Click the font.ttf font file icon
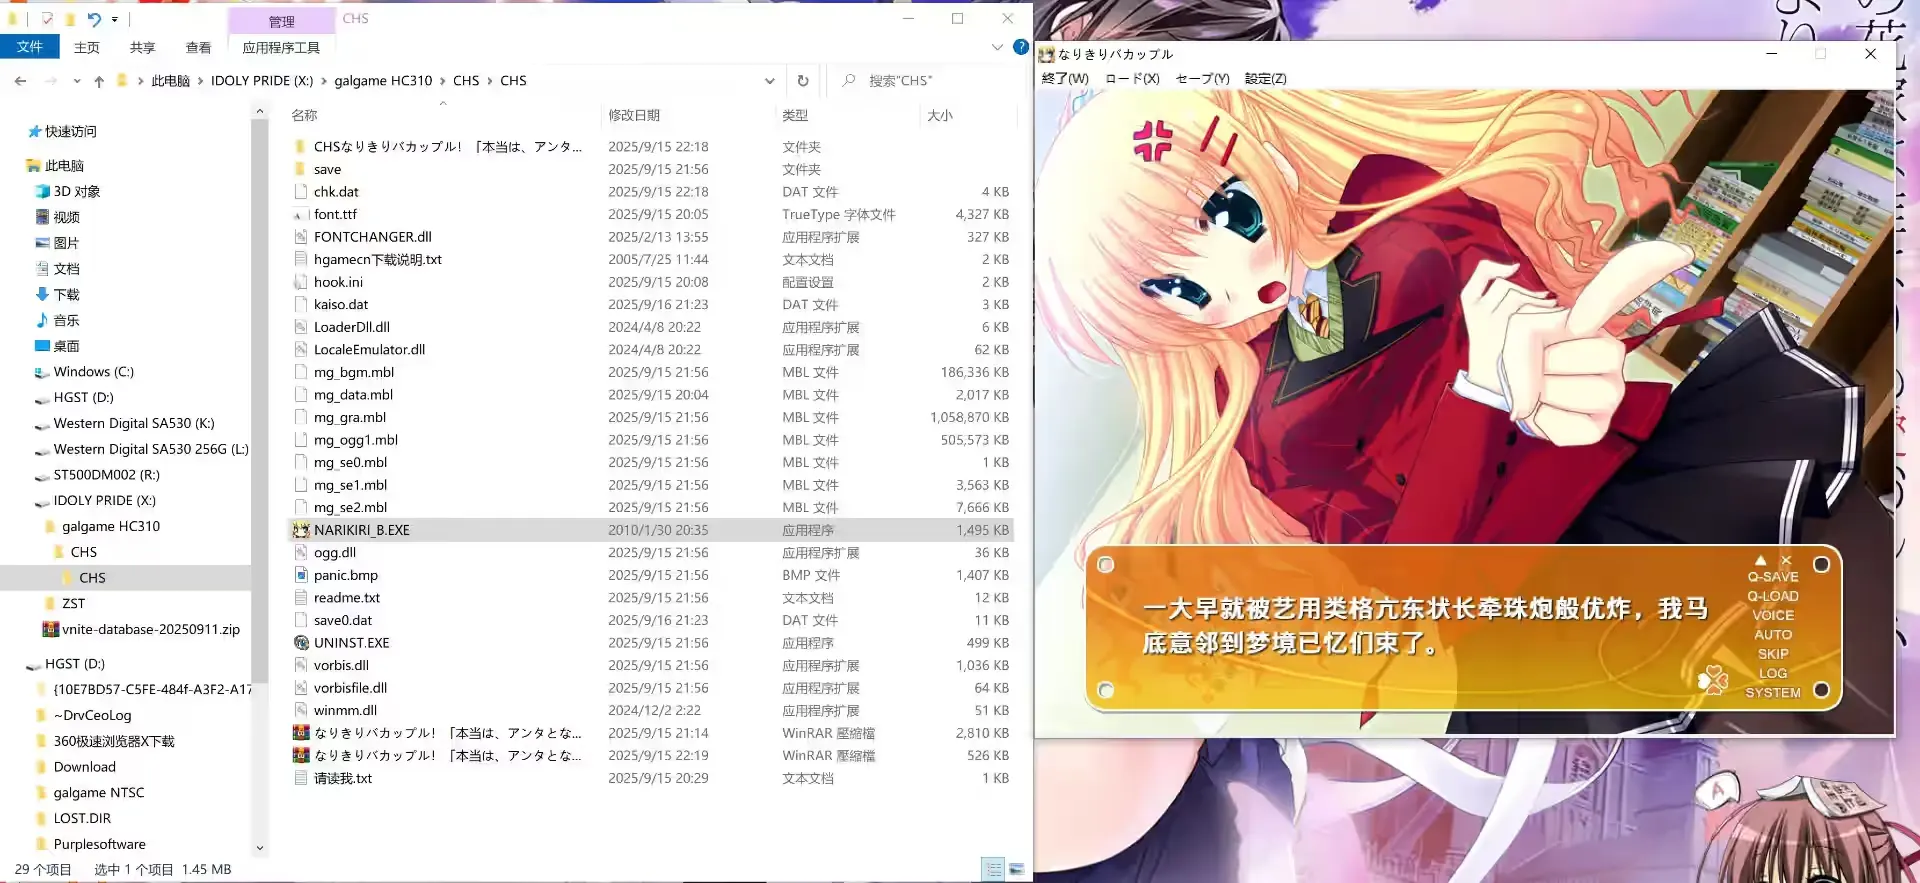1920x883 pixels. pos(301,214)
